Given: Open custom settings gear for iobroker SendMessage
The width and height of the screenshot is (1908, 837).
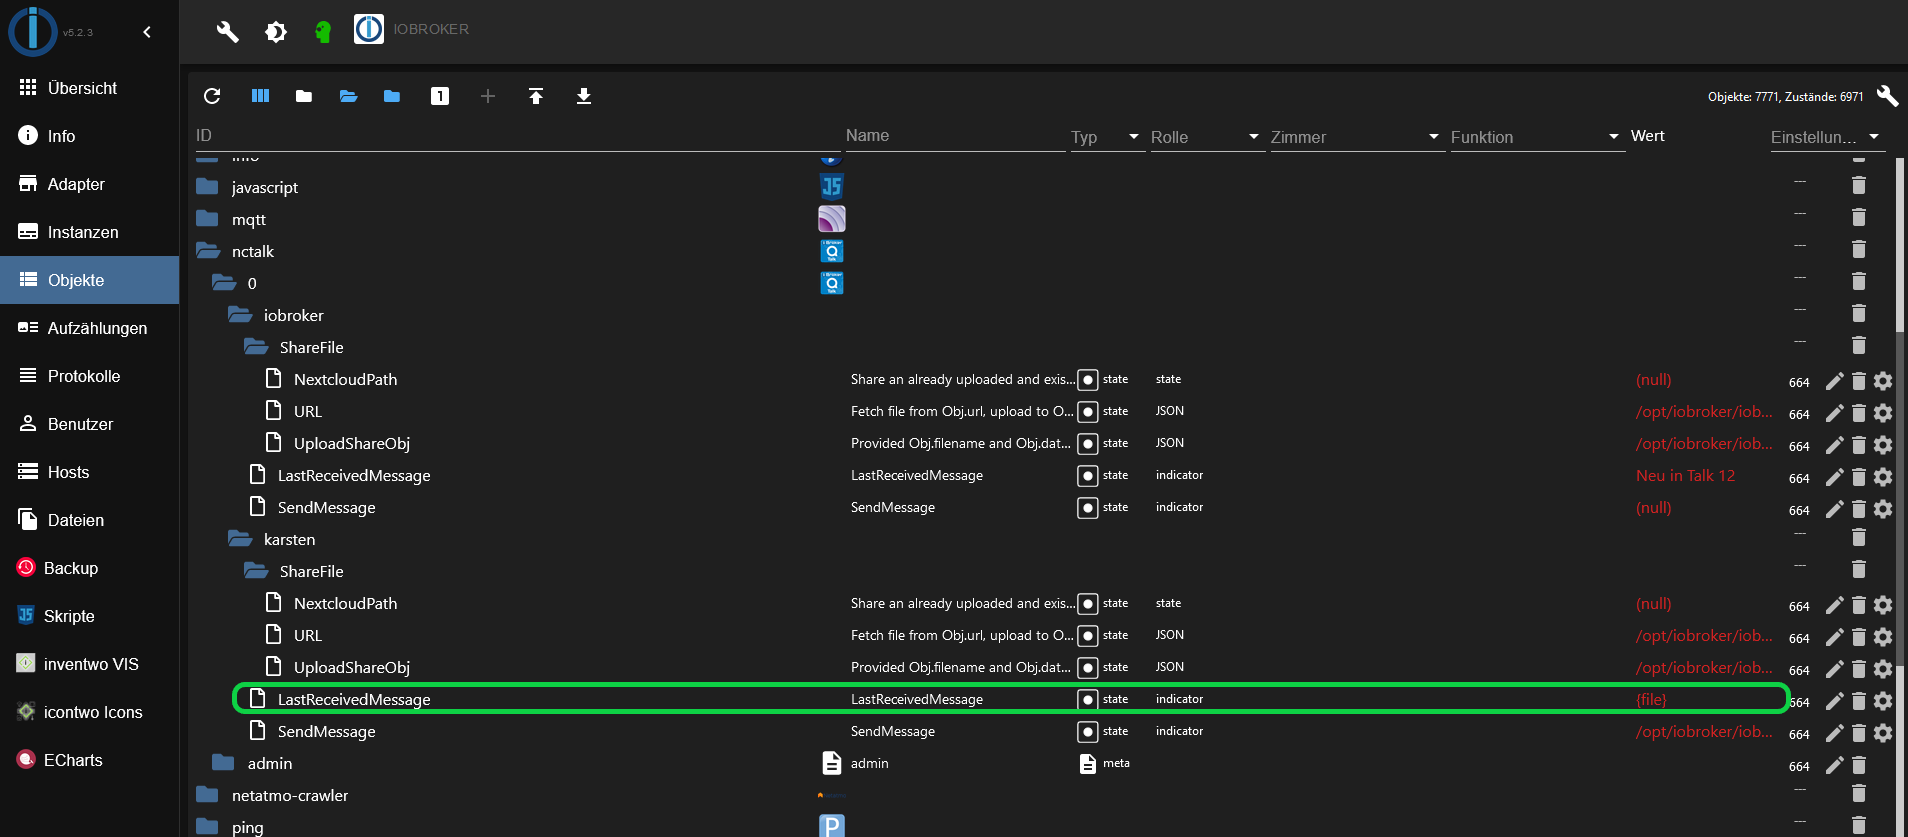Looking at the screenshot, I should coord(1883,509).
